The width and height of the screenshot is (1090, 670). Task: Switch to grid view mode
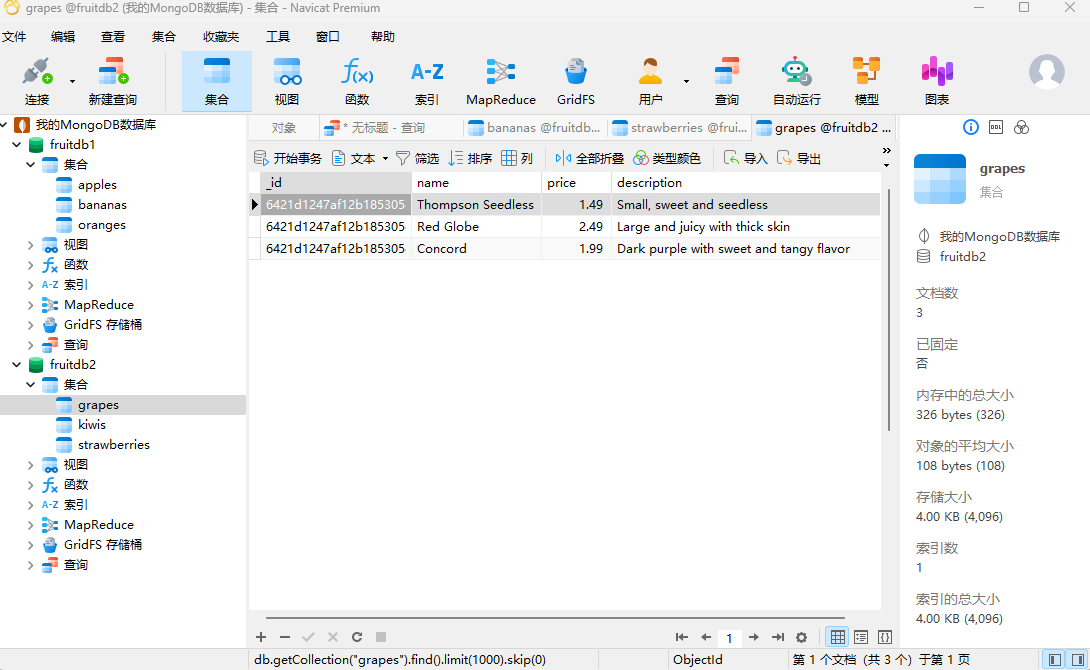click(837, 637)
